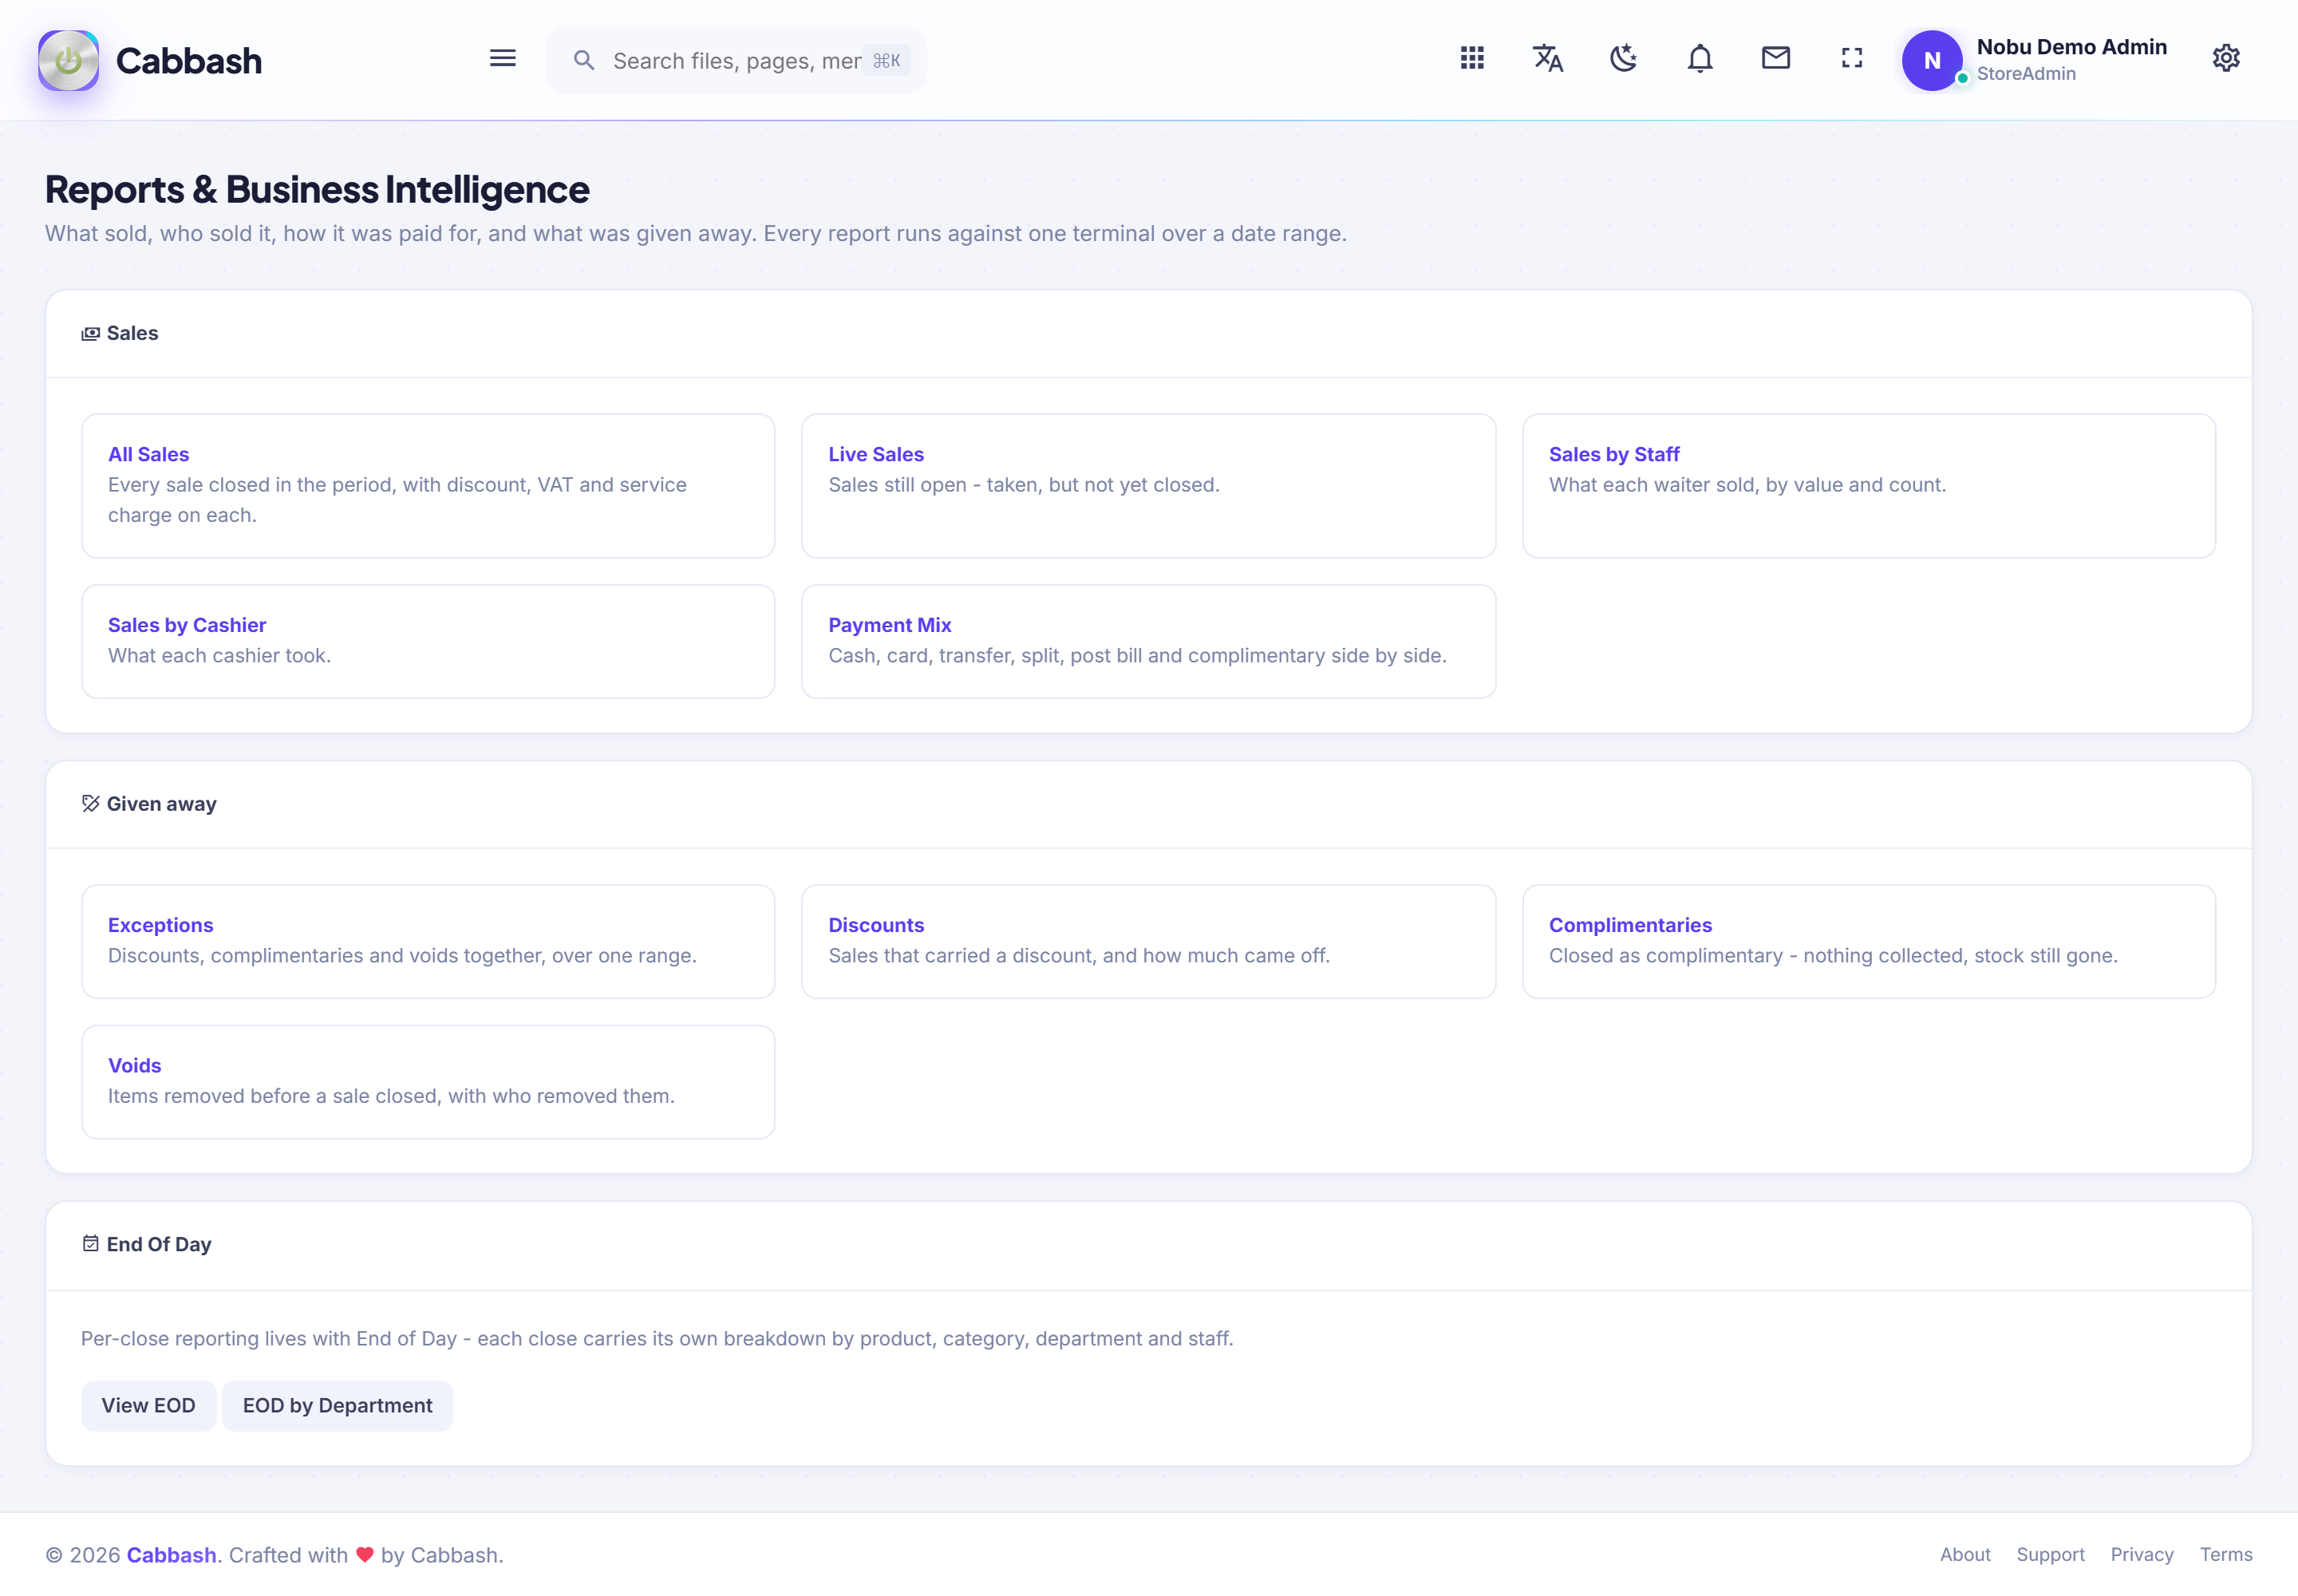Click the Sales section cash icon
The height and width of the screenshot is (1596, 2298).
(90, 334)
